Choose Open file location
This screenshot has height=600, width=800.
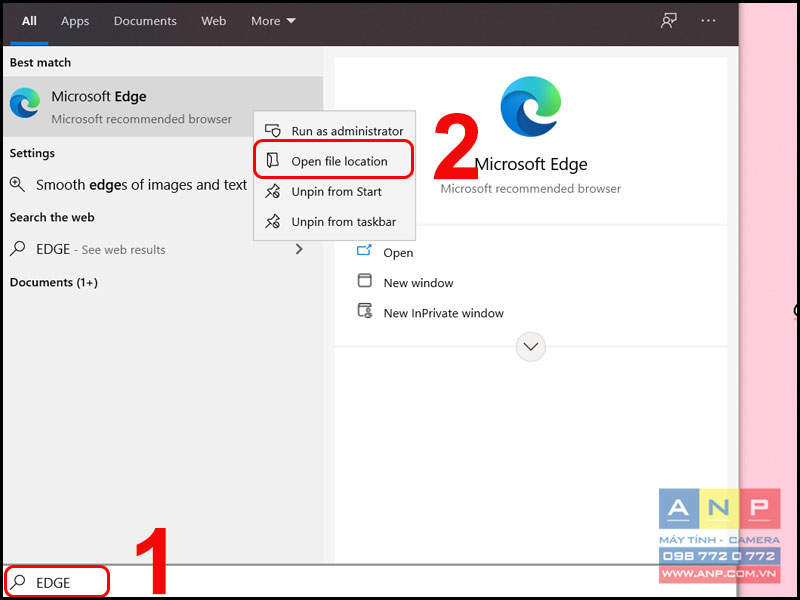click(334, 161)
